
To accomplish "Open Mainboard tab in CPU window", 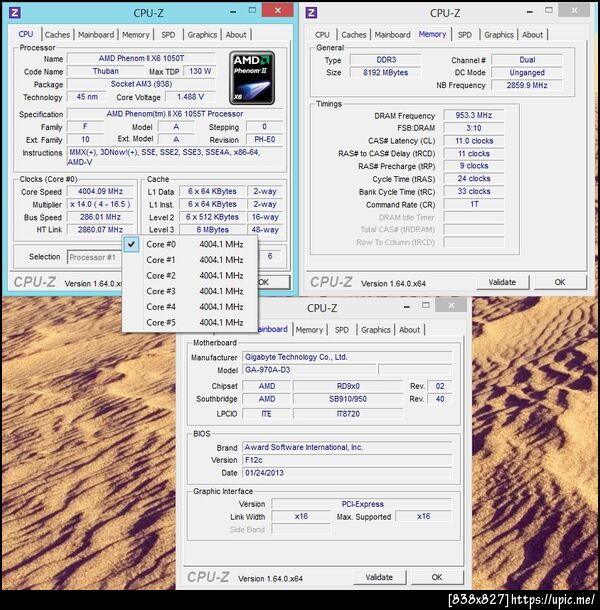I will tap(96, 35).
